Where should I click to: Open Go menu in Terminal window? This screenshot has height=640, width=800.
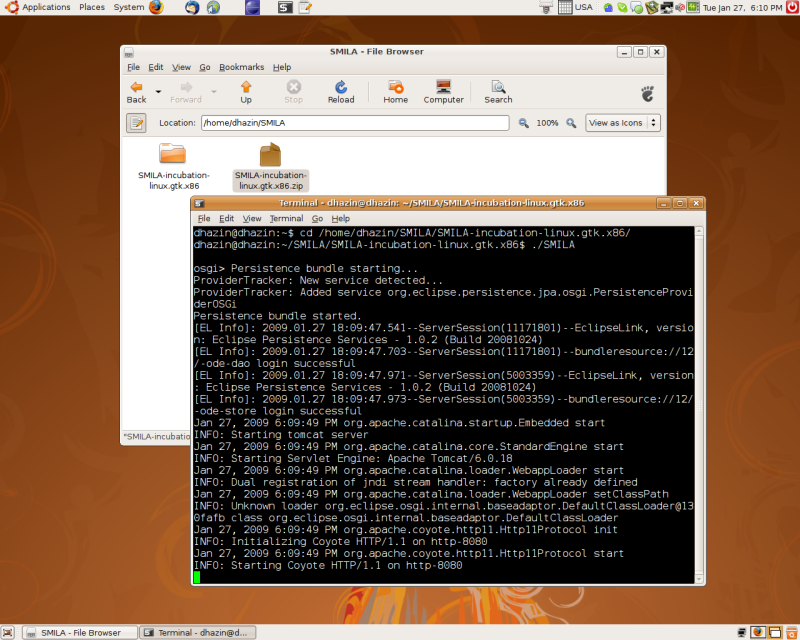317,218
